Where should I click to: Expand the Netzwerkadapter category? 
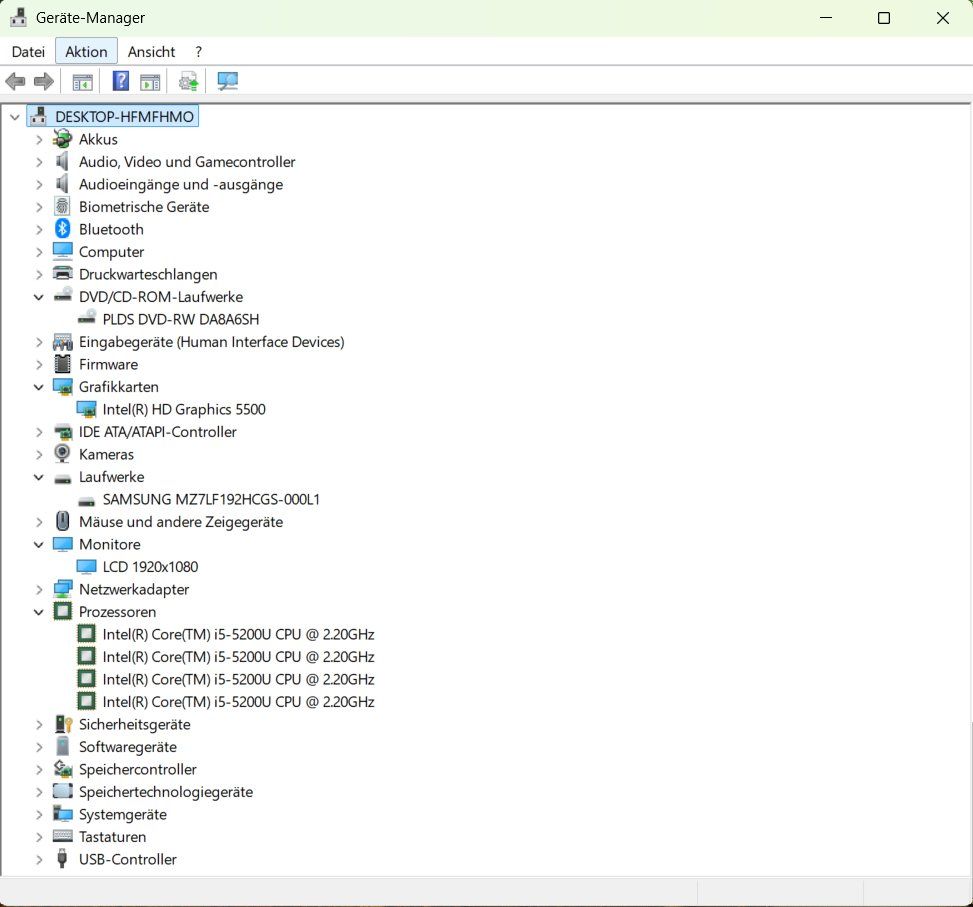coord(39,589)
